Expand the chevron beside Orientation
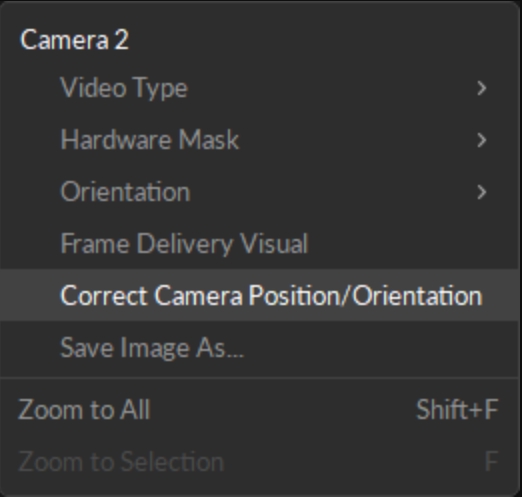The image size is (522, 497). tap(482, 192)
